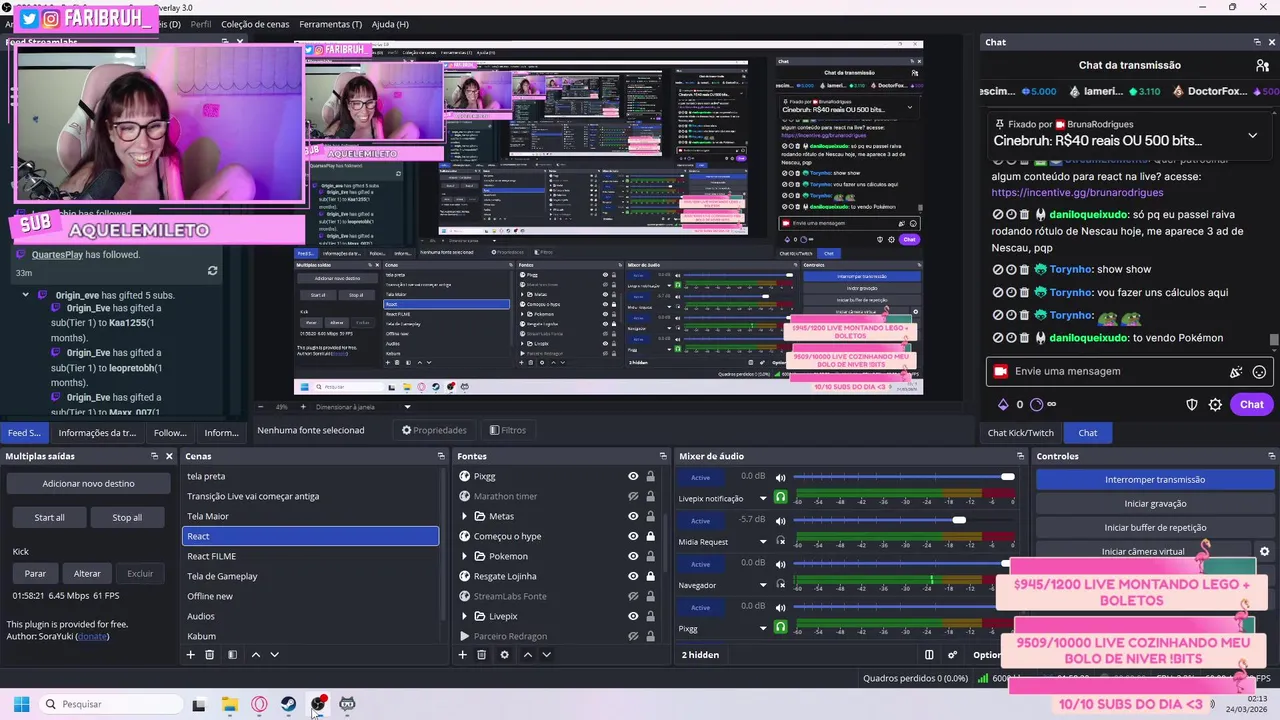Image resolution: width=1280 pixels, height=720 pixels.
Task: Click Interromper transmissão
Action: 1155,479
